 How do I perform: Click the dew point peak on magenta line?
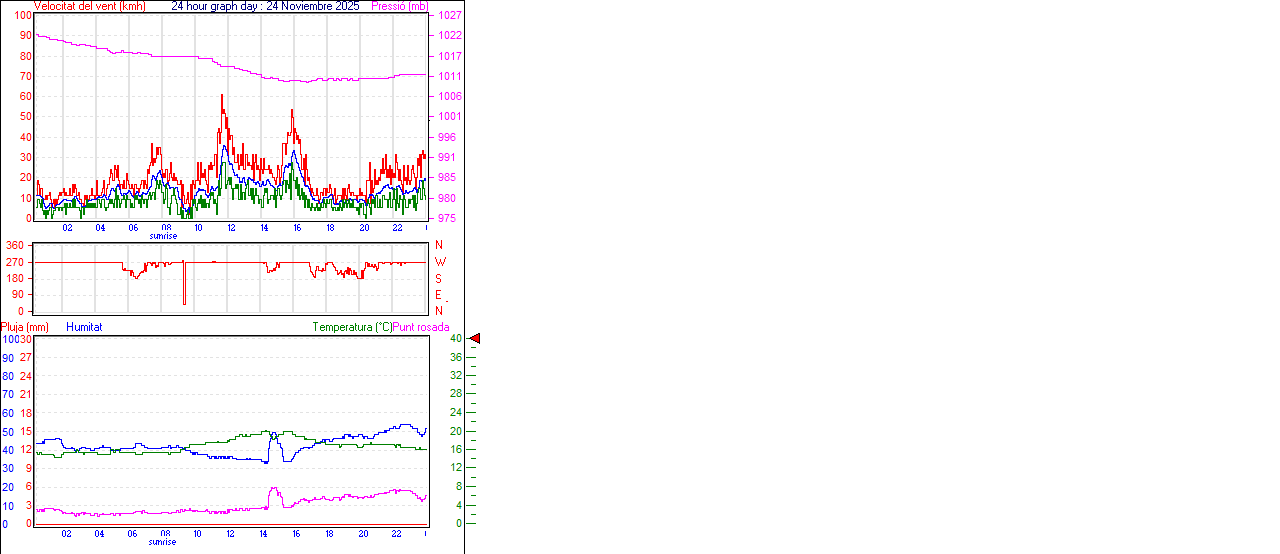coord(274,489)
